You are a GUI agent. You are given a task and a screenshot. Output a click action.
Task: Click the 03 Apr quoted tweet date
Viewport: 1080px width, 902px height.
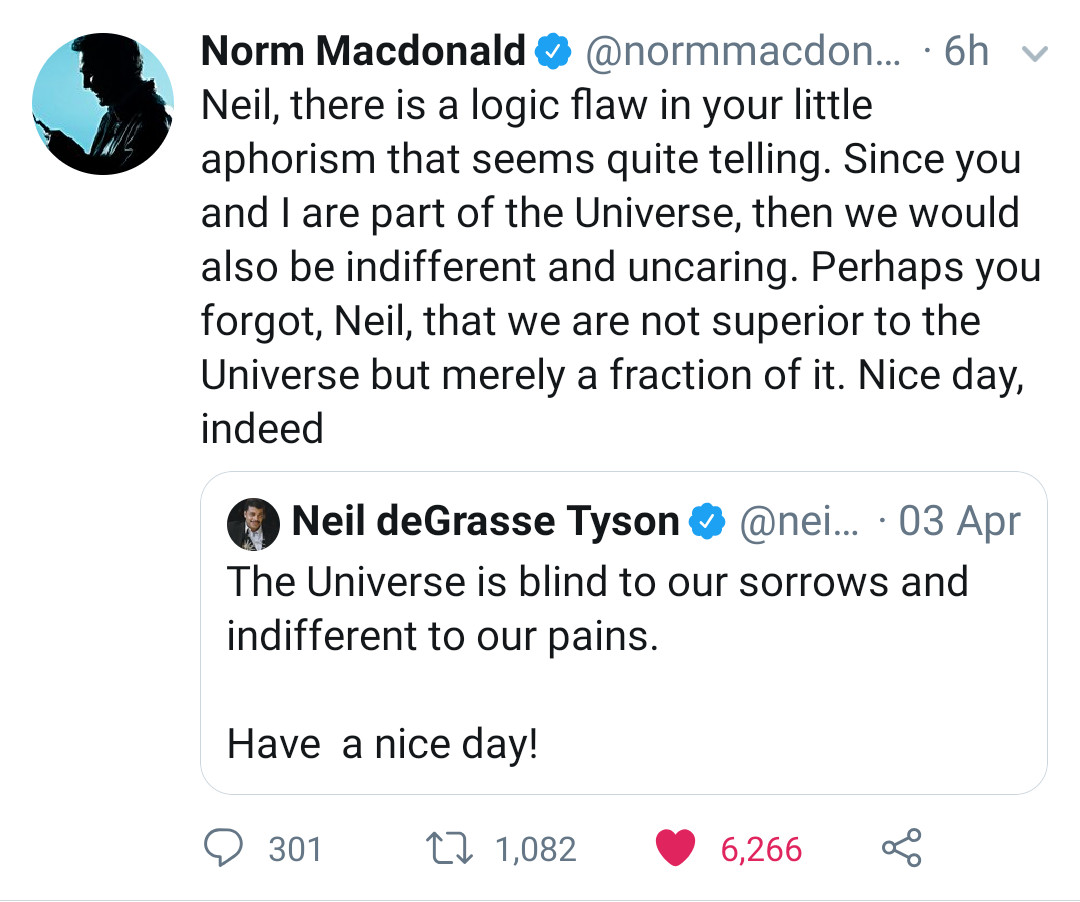959,521
